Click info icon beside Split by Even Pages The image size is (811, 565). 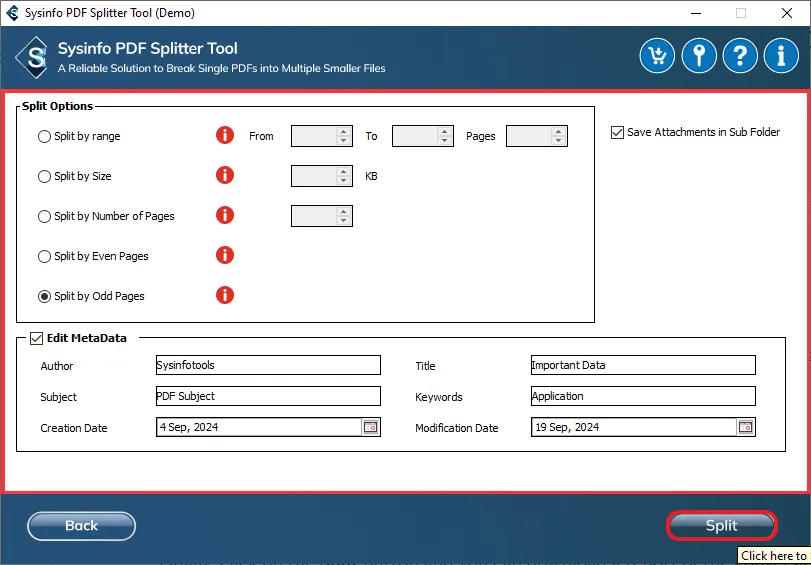point(225,255)
